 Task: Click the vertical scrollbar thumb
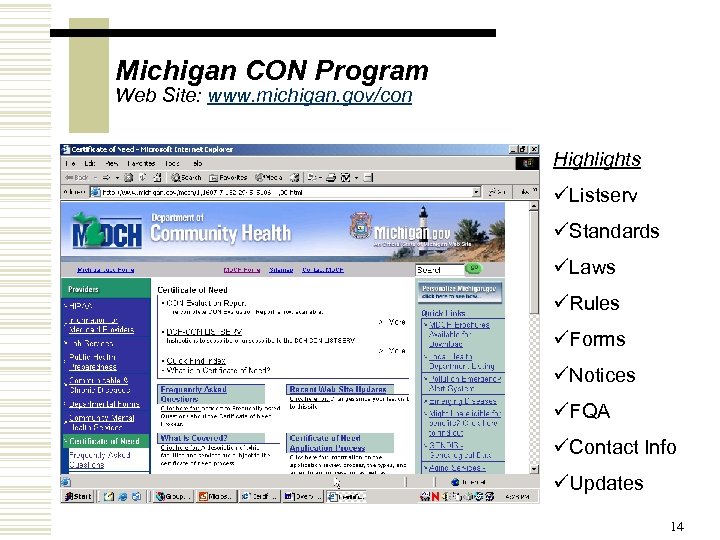click(534, 262)
